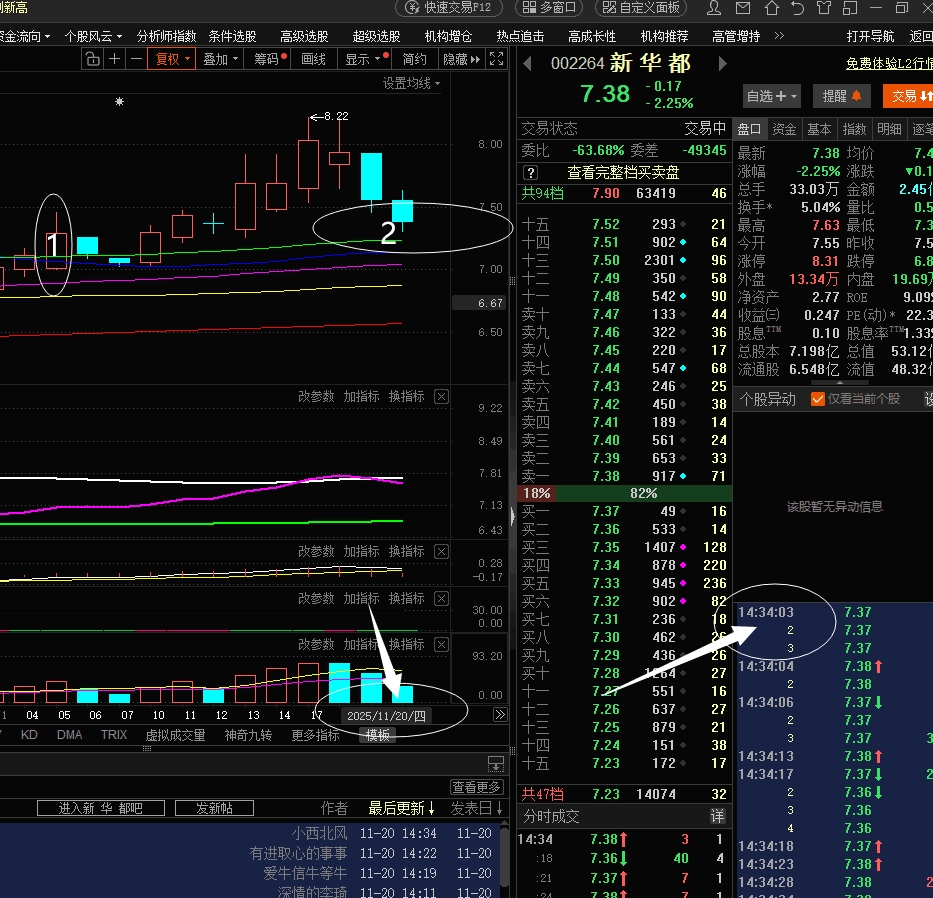Viewport: 933px width, 898px height.
Task: Close the indicator panel next to 30.00 scale
Action: 442,599
